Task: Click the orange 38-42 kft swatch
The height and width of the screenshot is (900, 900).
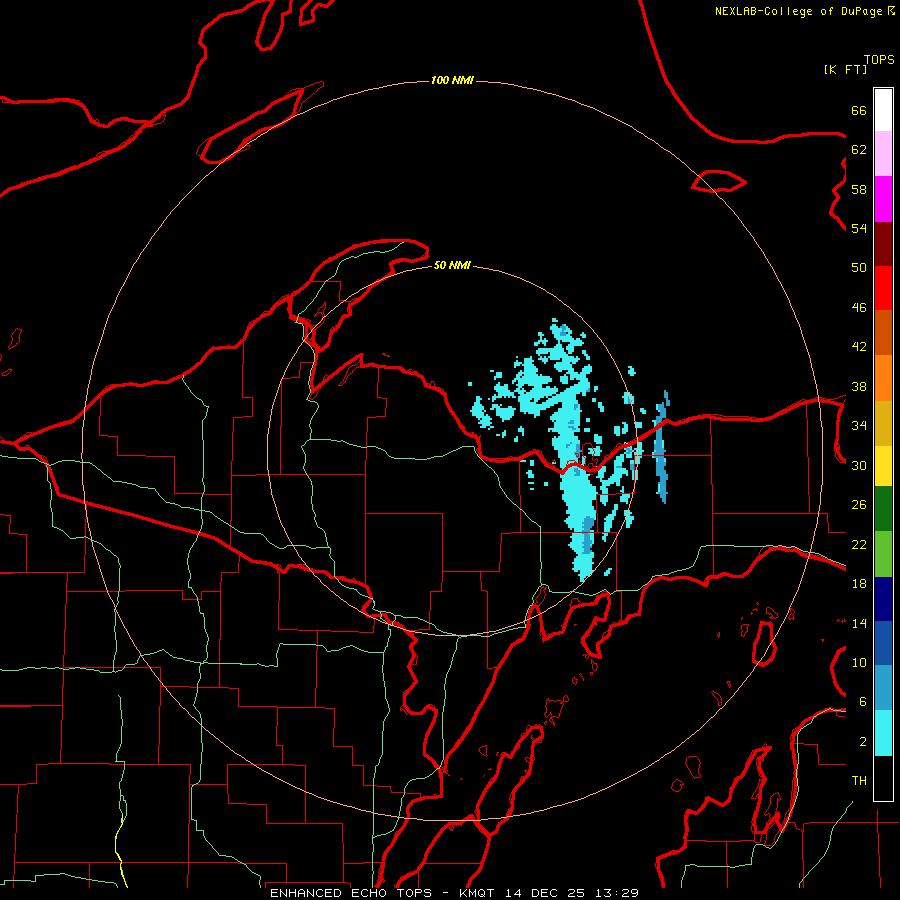Action: (883, 378)
